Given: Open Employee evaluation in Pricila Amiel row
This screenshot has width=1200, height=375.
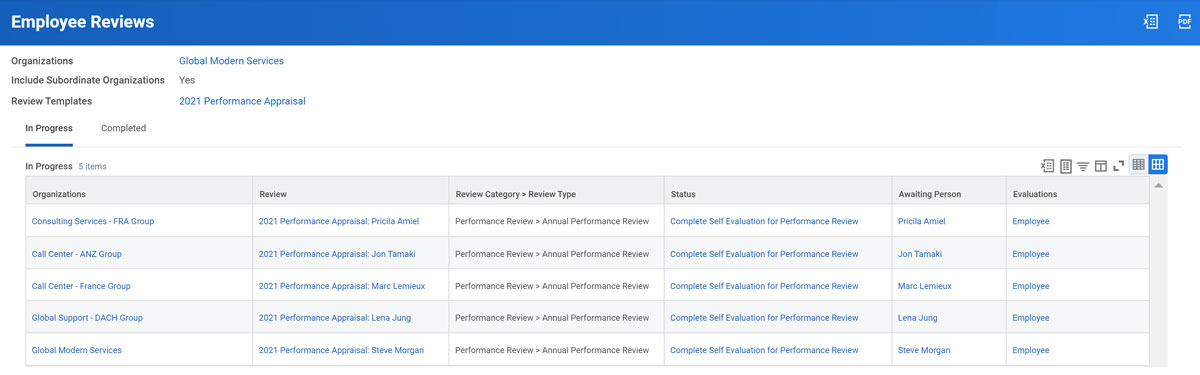Looking at the screenshot, I should [1031, 221].
